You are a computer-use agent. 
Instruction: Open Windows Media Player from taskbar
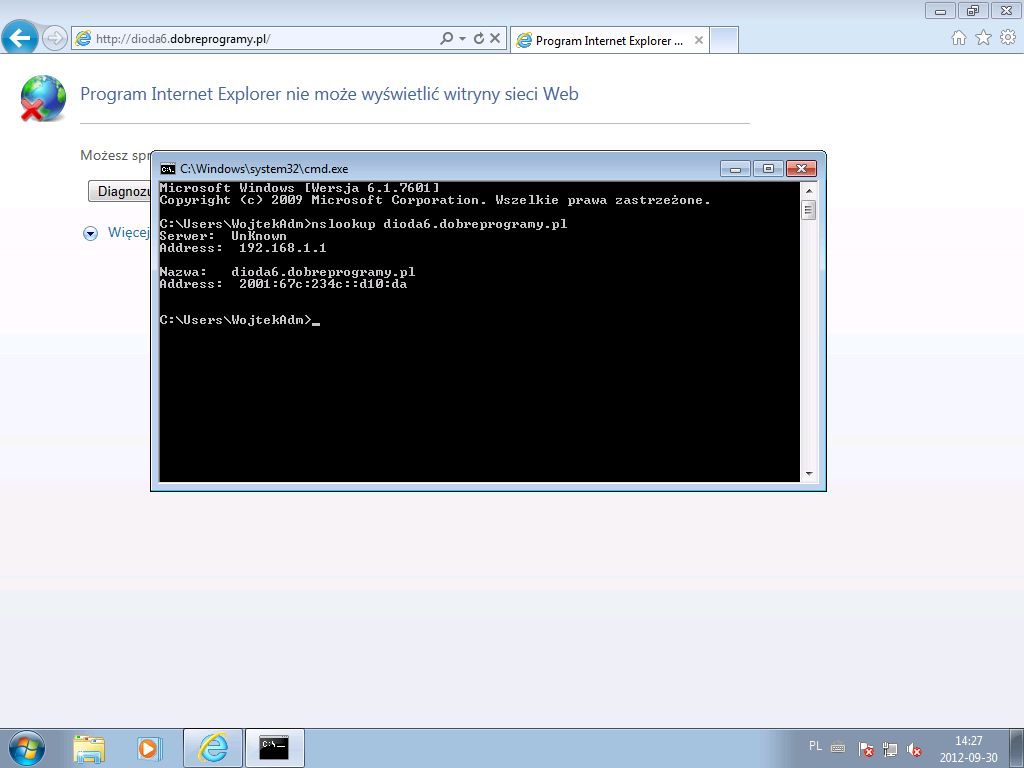tap(149, 748)
